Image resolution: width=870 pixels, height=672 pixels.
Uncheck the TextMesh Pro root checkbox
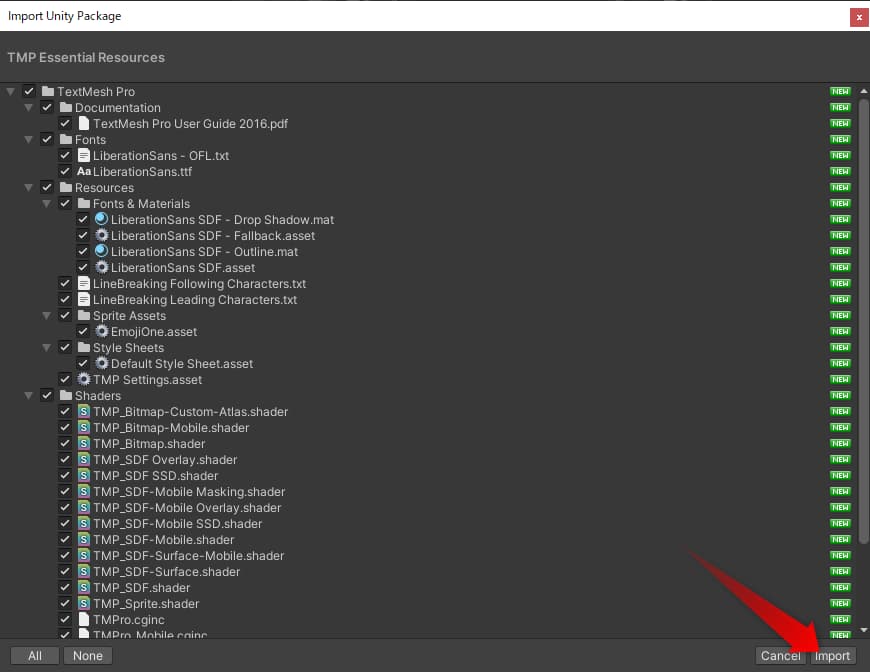tap(29, 92)
